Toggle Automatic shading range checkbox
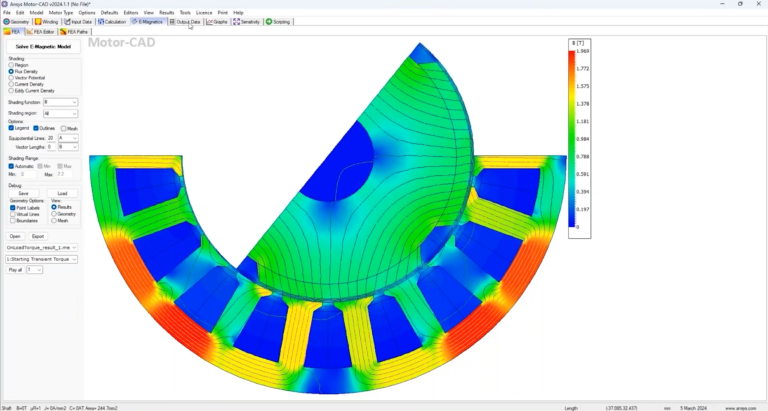 pos(11,167)
